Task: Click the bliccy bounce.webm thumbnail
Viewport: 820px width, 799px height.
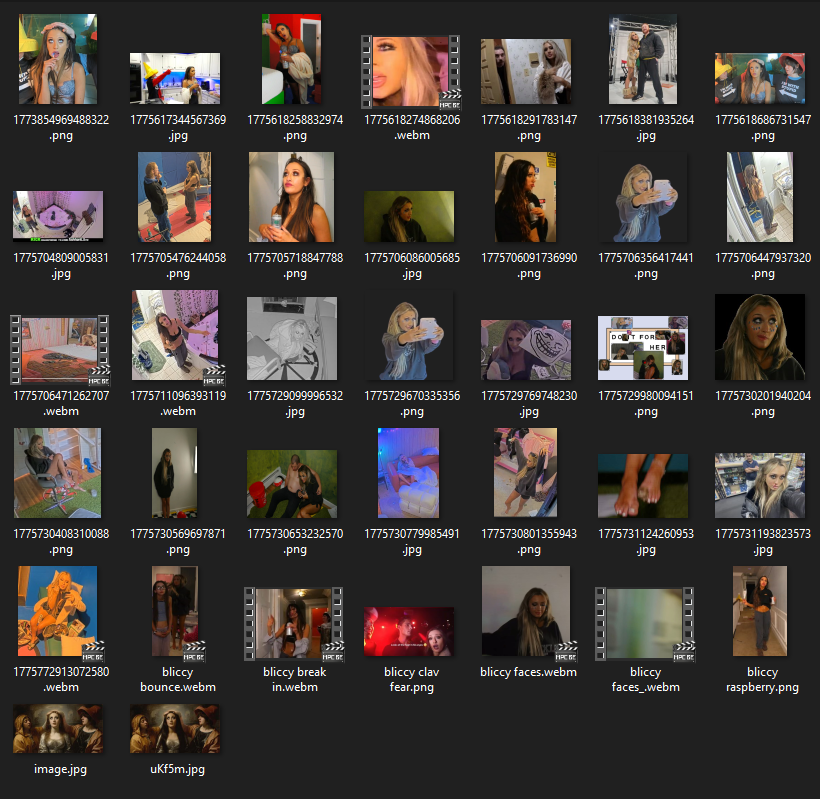Action: pos(177,613)
